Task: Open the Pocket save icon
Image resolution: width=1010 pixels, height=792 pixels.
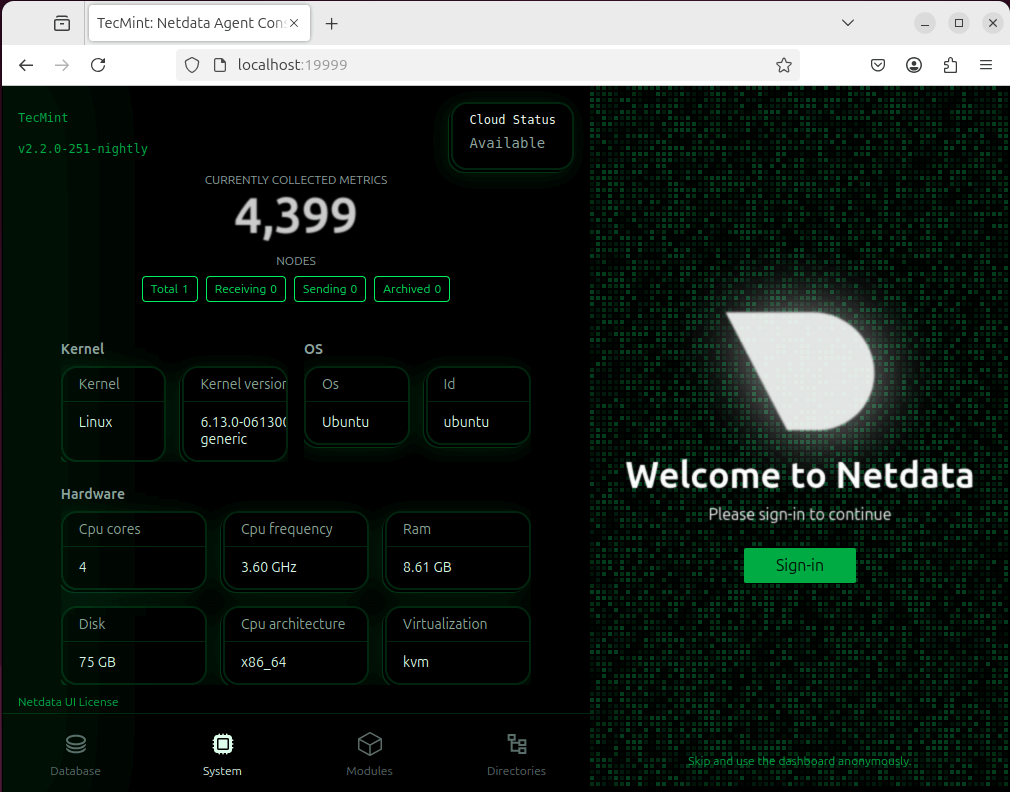Action: (877, 65)
